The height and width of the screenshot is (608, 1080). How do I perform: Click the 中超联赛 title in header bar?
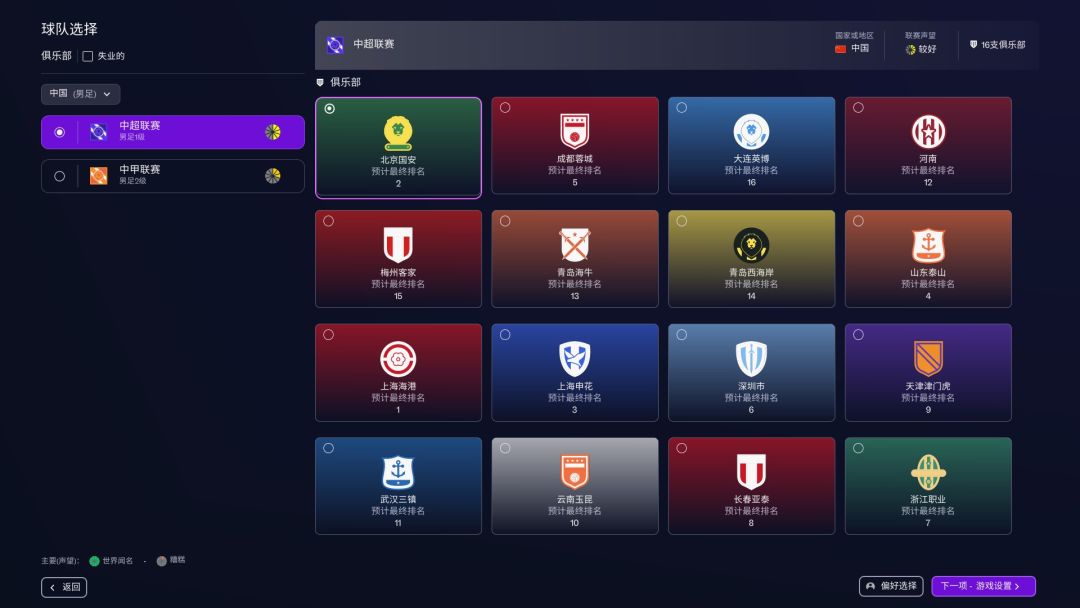(x=374, y=44)
